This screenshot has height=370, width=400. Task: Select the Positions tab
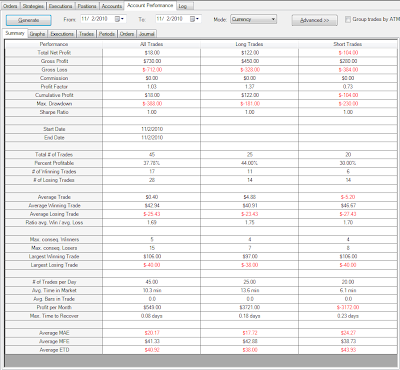87,6
